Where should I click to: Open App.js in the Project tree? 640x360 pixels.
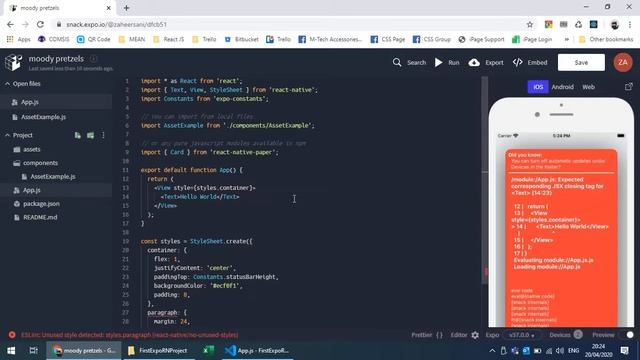(56, 190)
